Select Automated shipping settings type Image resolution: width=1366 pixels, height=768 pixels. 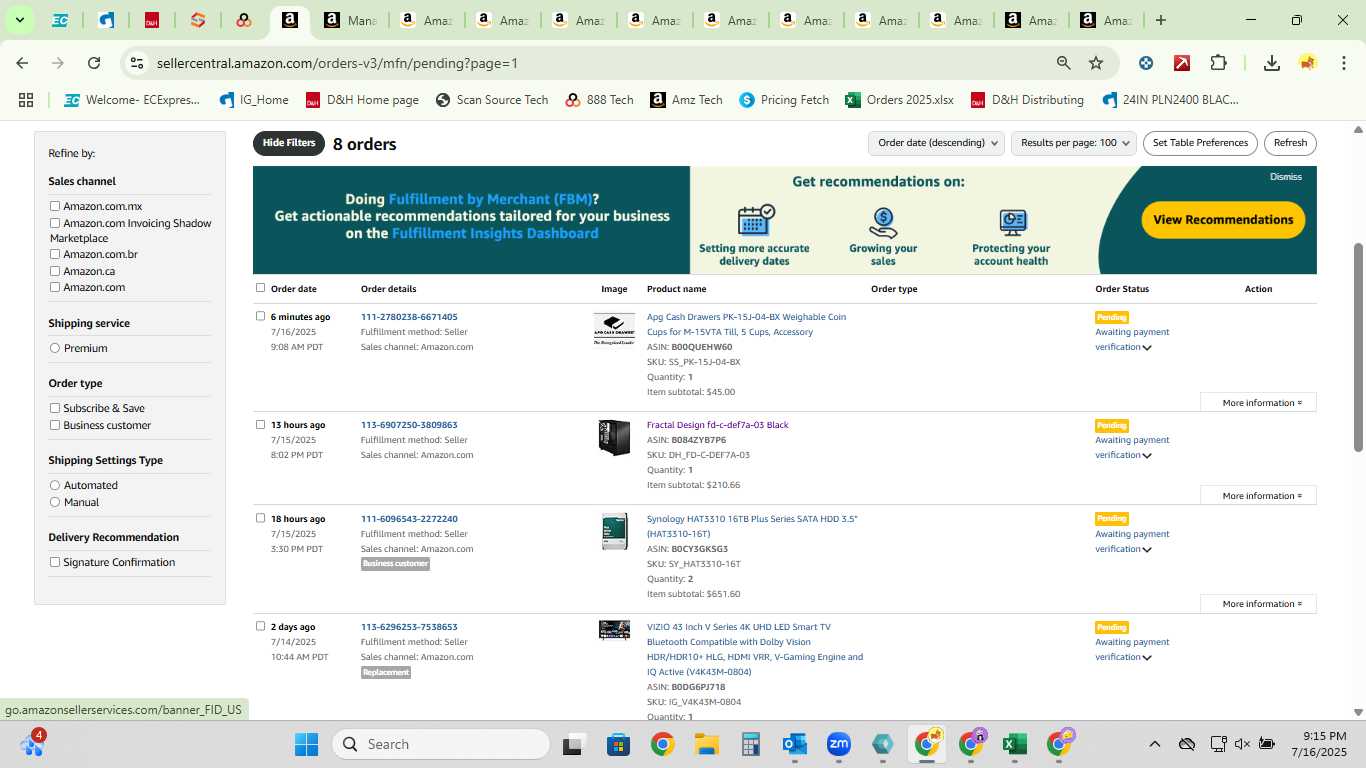coord(55,485)
